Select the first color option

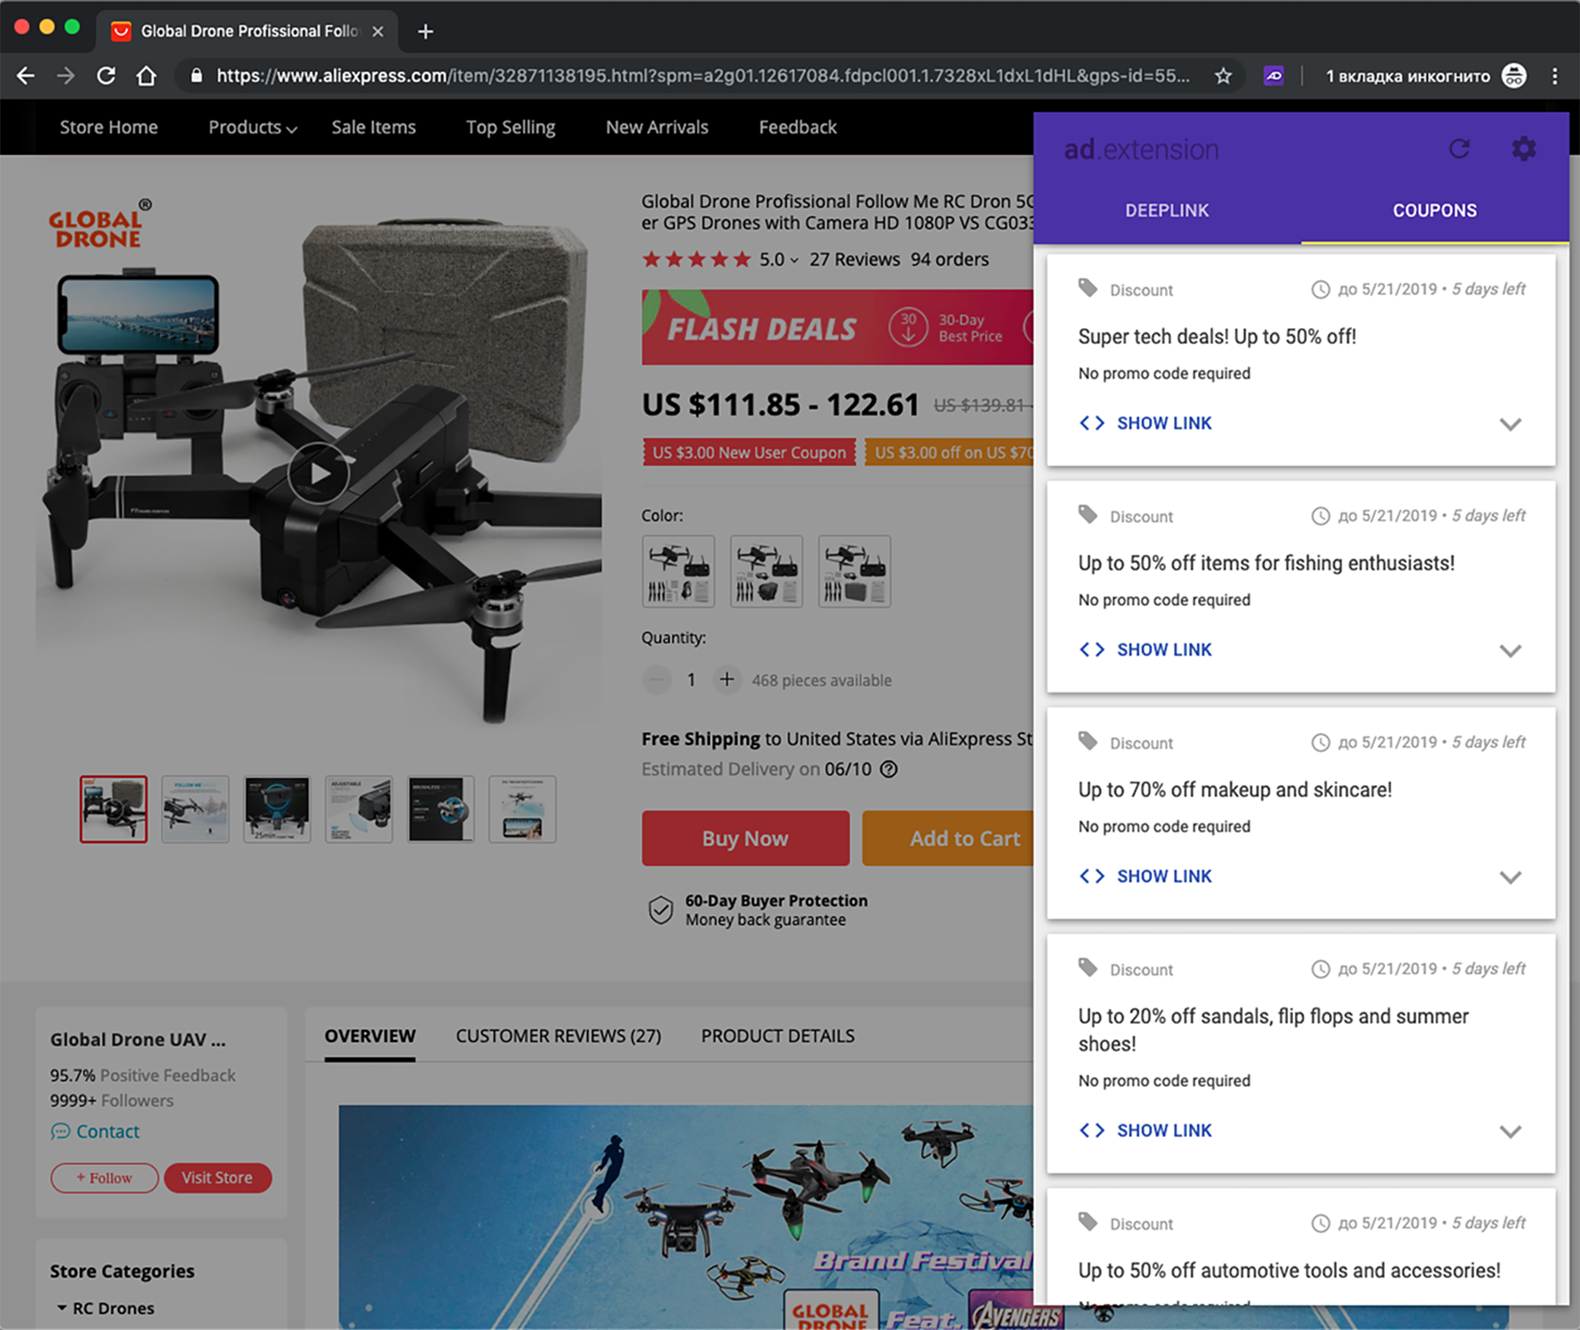coord(679,571)
